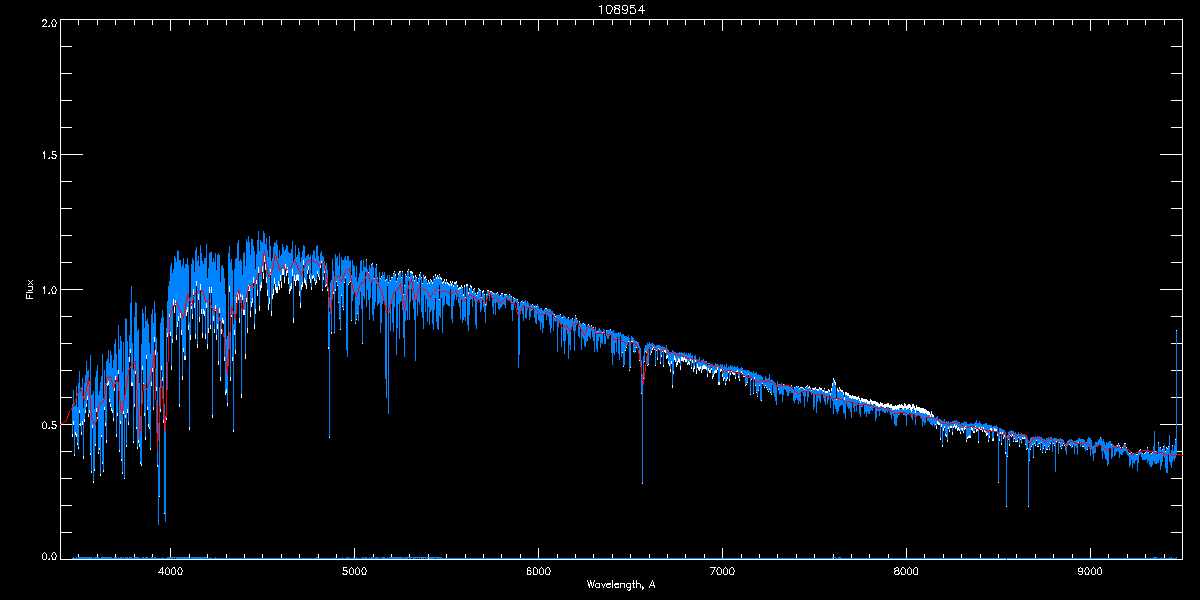Click the Flux y-axis label
This screenshot has height=600, width=1200.
pos(30,290)
